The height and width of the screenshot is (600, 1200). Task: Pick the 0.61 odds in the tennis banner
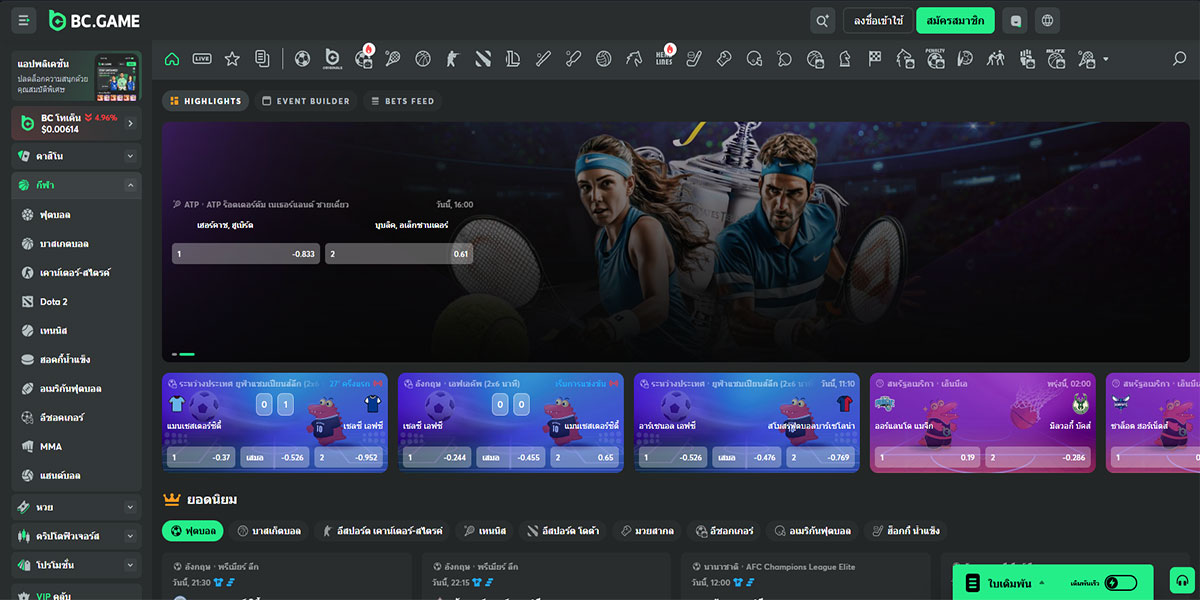tap(399, 254)
